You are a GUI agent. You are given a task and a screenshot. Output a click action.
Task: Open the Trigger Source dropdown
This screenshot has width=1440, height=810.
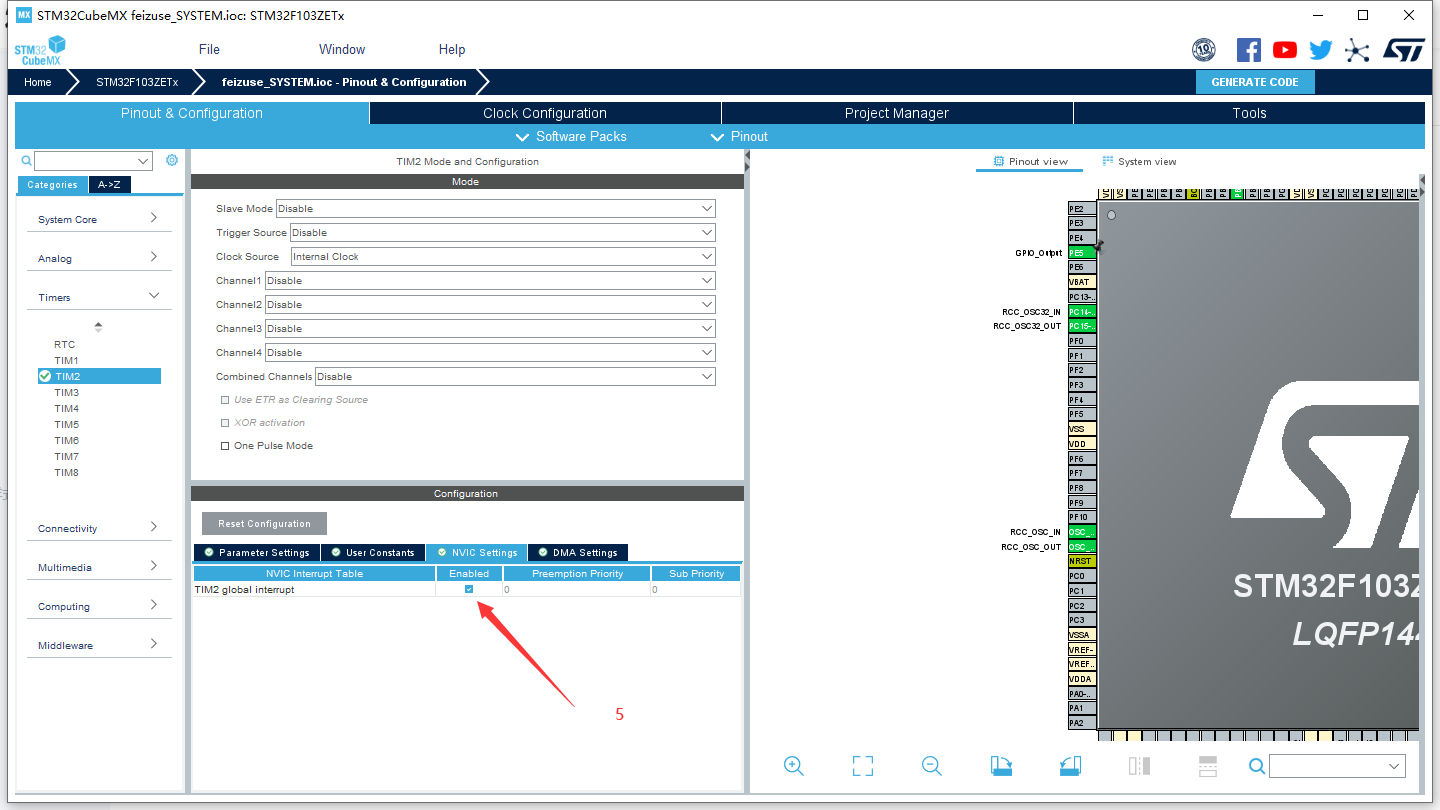(x=503, y=233)
